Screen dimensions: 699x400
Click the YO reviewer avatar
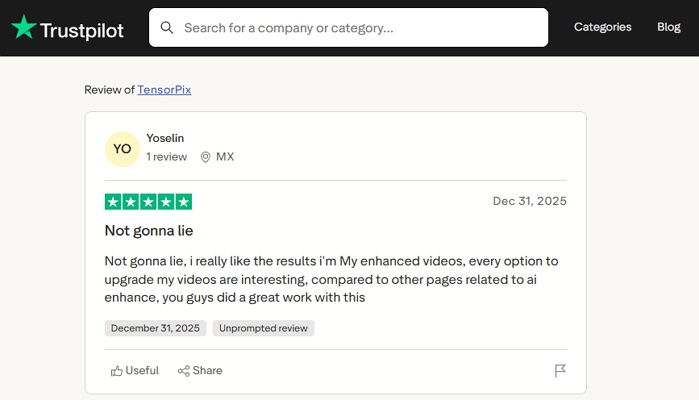[x=122, y=149]
